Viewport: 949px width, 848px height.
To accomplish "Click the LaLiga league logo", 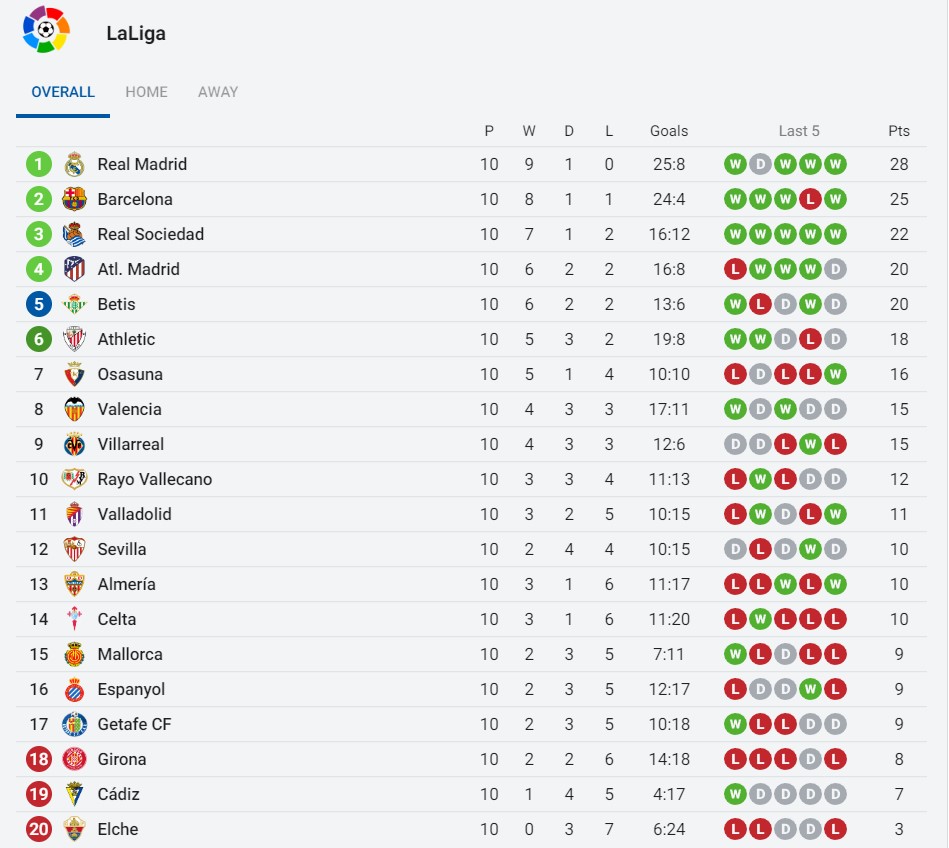I will pos(46,30).
